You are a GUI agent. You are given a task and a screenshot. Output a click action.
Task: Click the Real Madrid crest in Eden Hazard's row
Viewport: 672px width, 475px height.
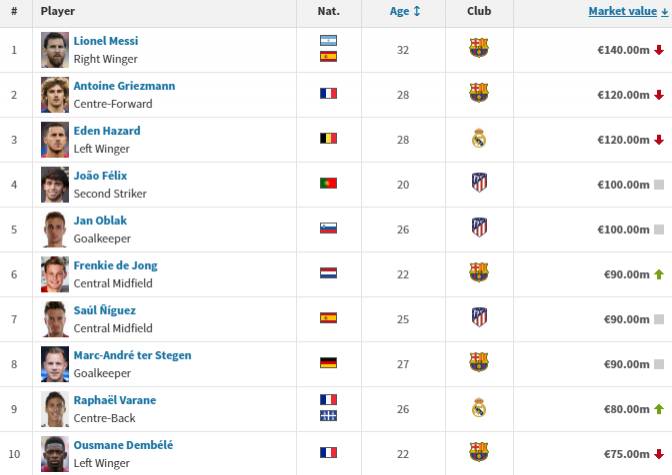click(x=479, y=138)
